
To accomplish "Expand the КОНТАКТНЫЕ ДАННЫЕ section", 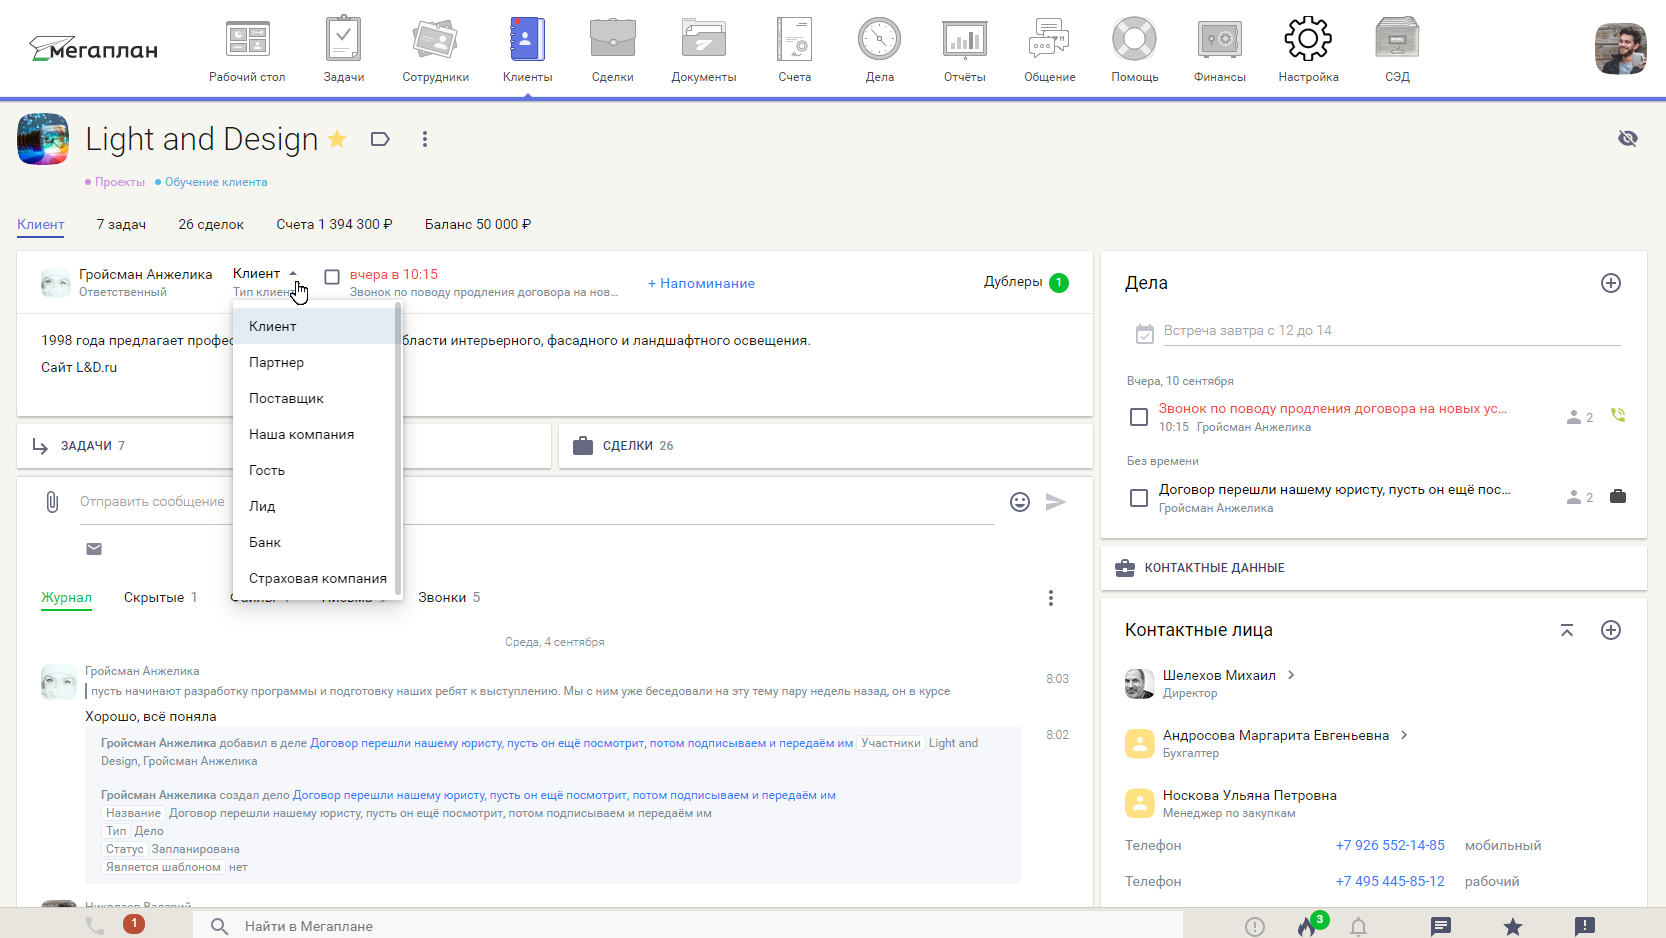I will 1373,568.
